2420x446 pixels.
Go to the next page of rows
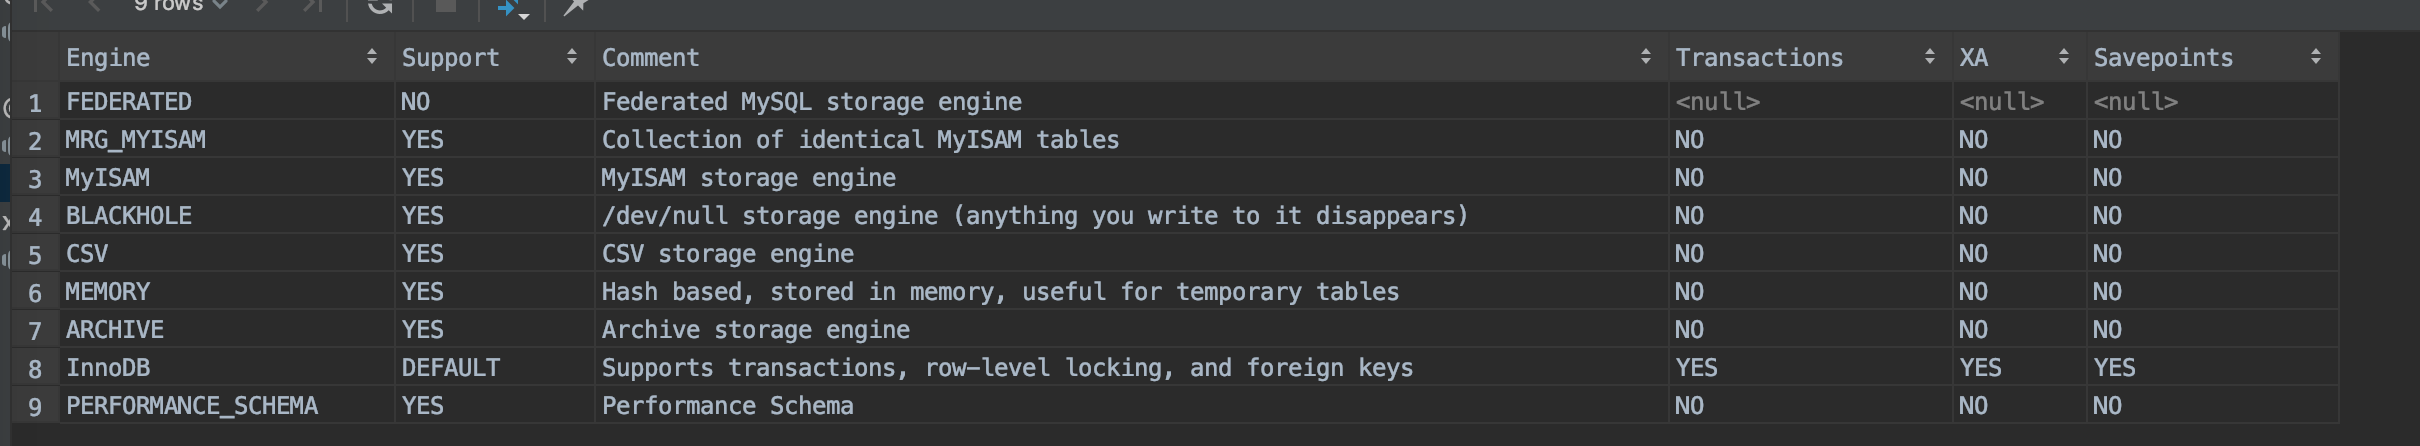263,5
